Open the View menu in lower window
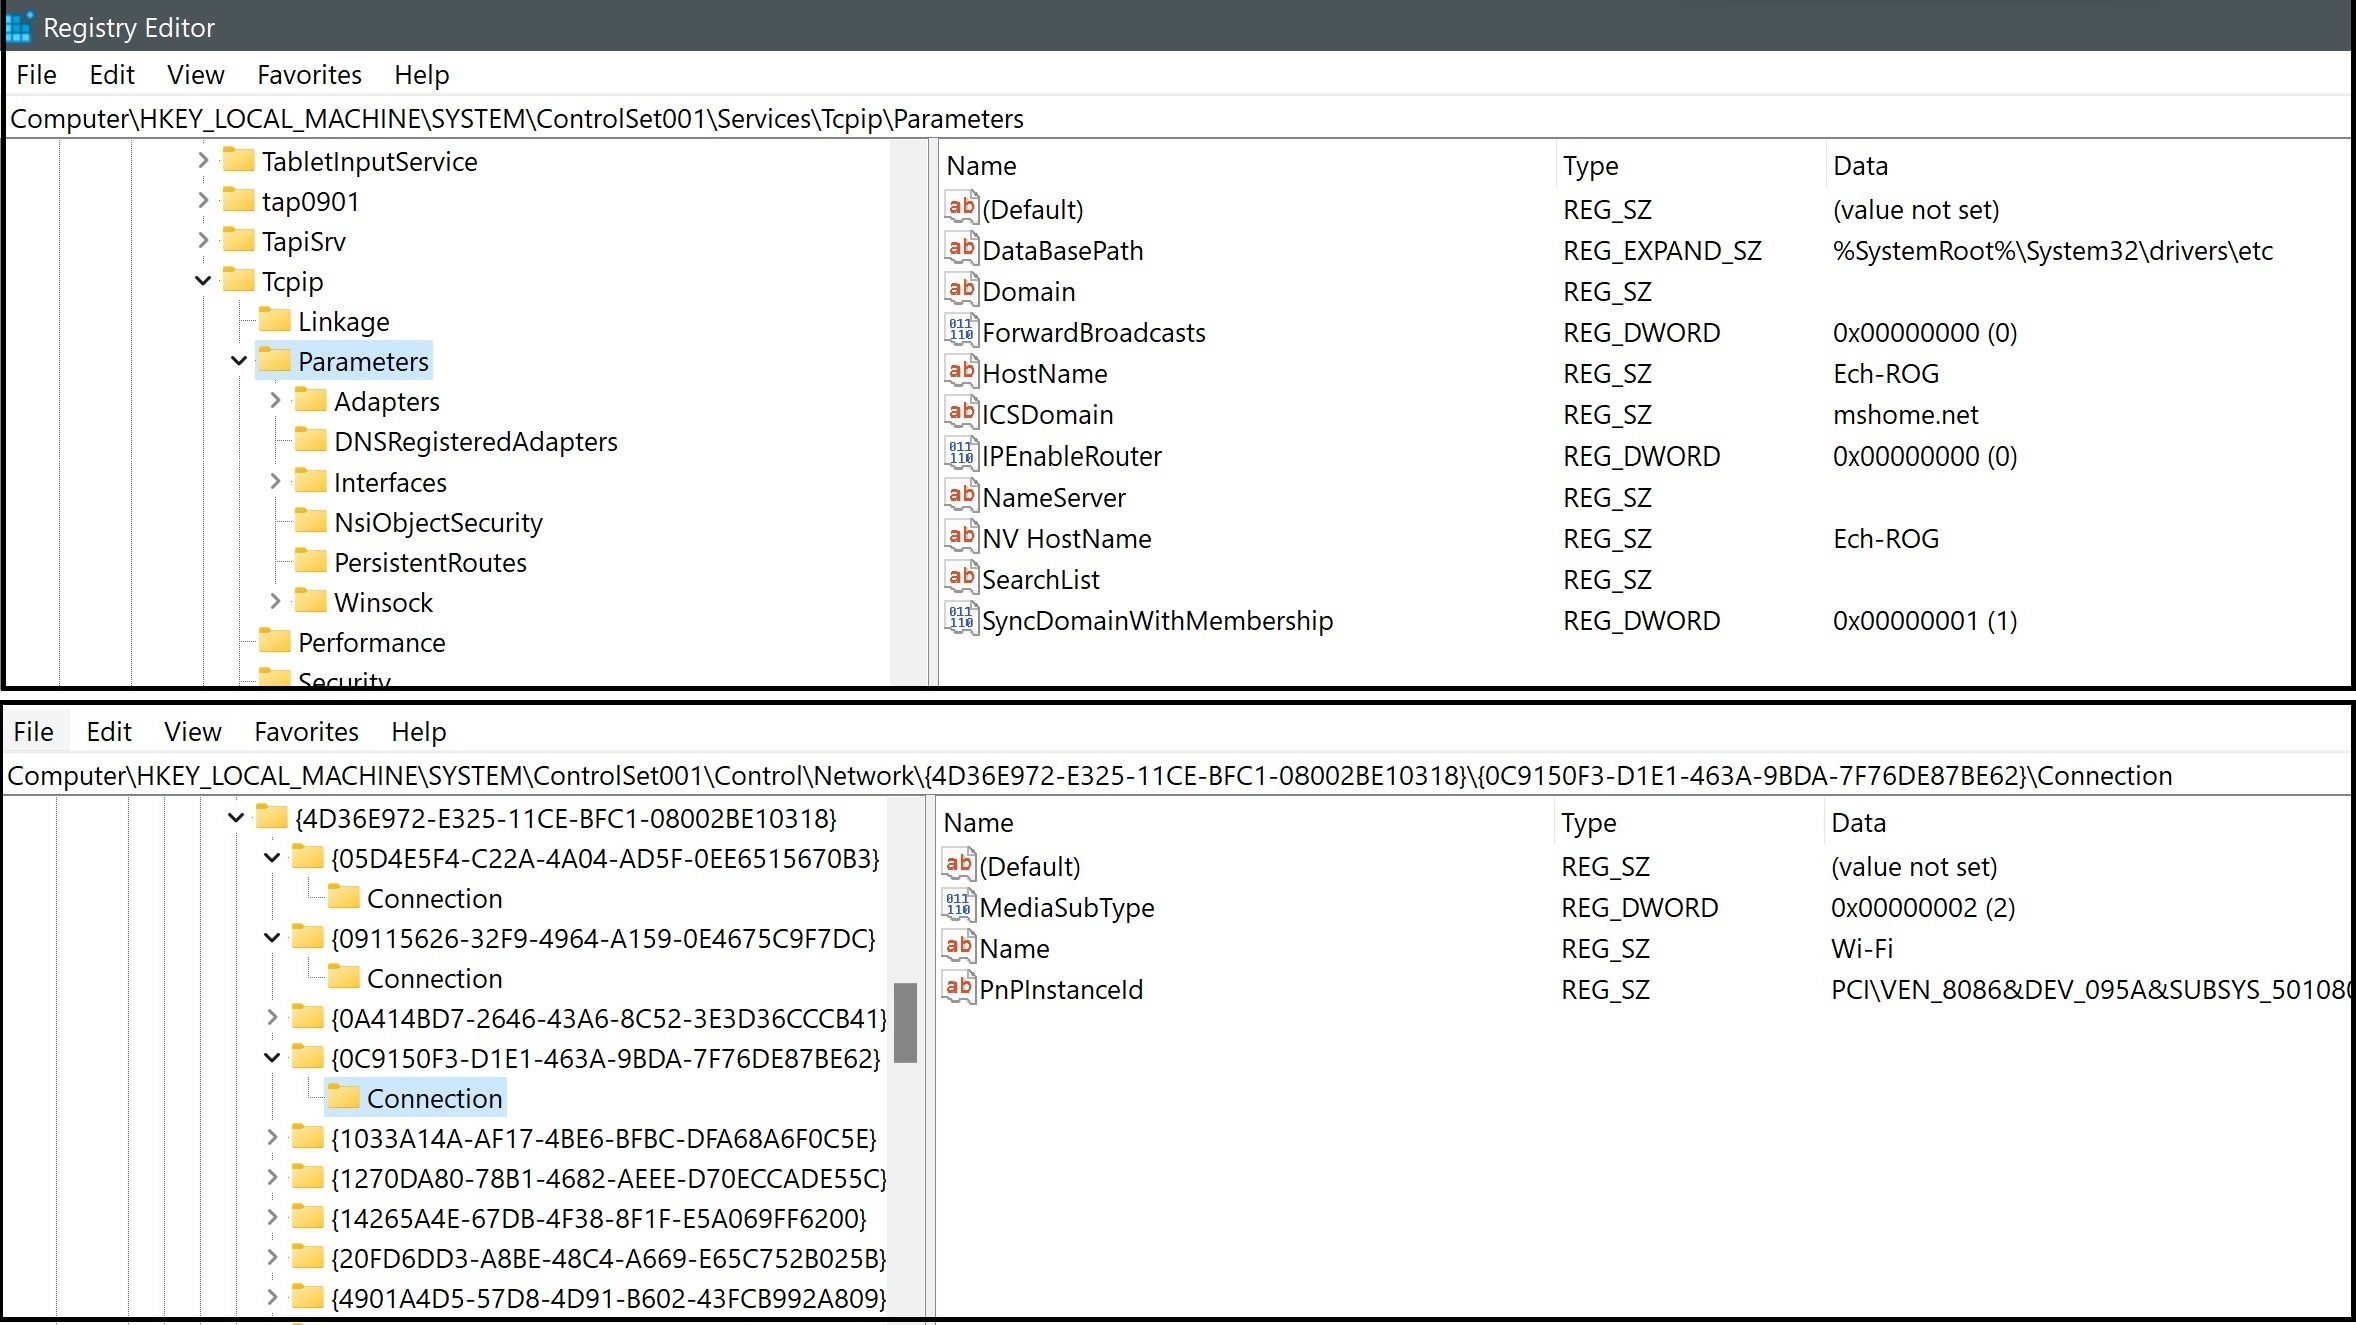Viewport: 2356px width, 1325px height. pos(191,731)
